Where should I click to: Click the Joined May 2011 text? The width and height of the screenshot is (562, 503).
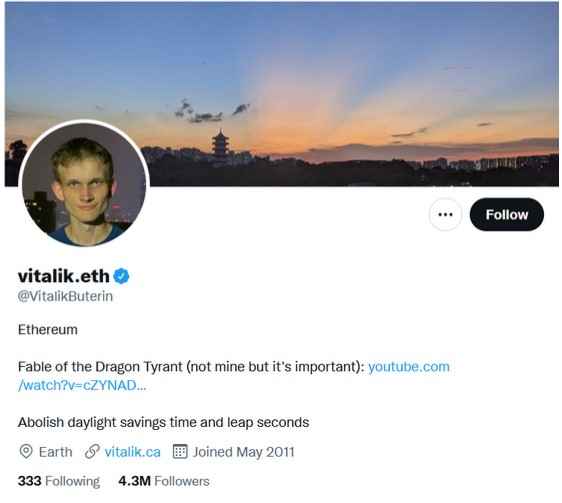tap(244, 452)
